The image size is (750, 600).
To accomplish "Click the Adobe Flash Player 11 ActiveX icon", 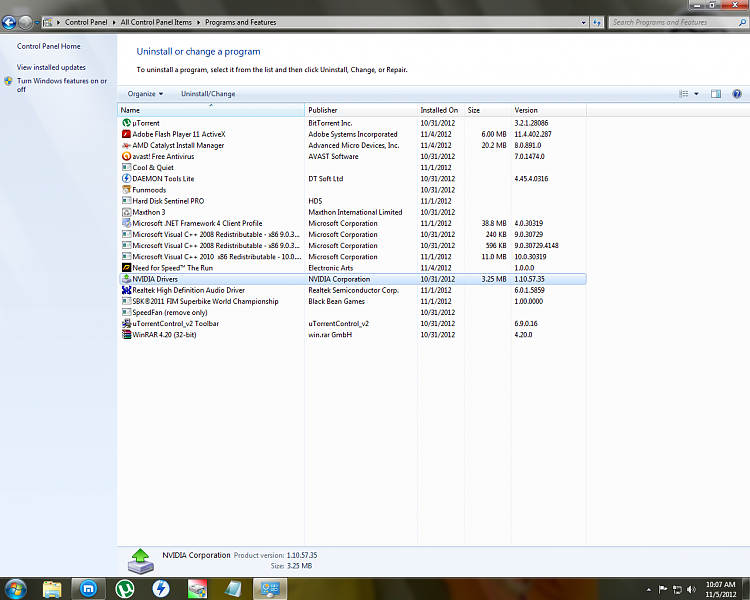I will 126,134.
